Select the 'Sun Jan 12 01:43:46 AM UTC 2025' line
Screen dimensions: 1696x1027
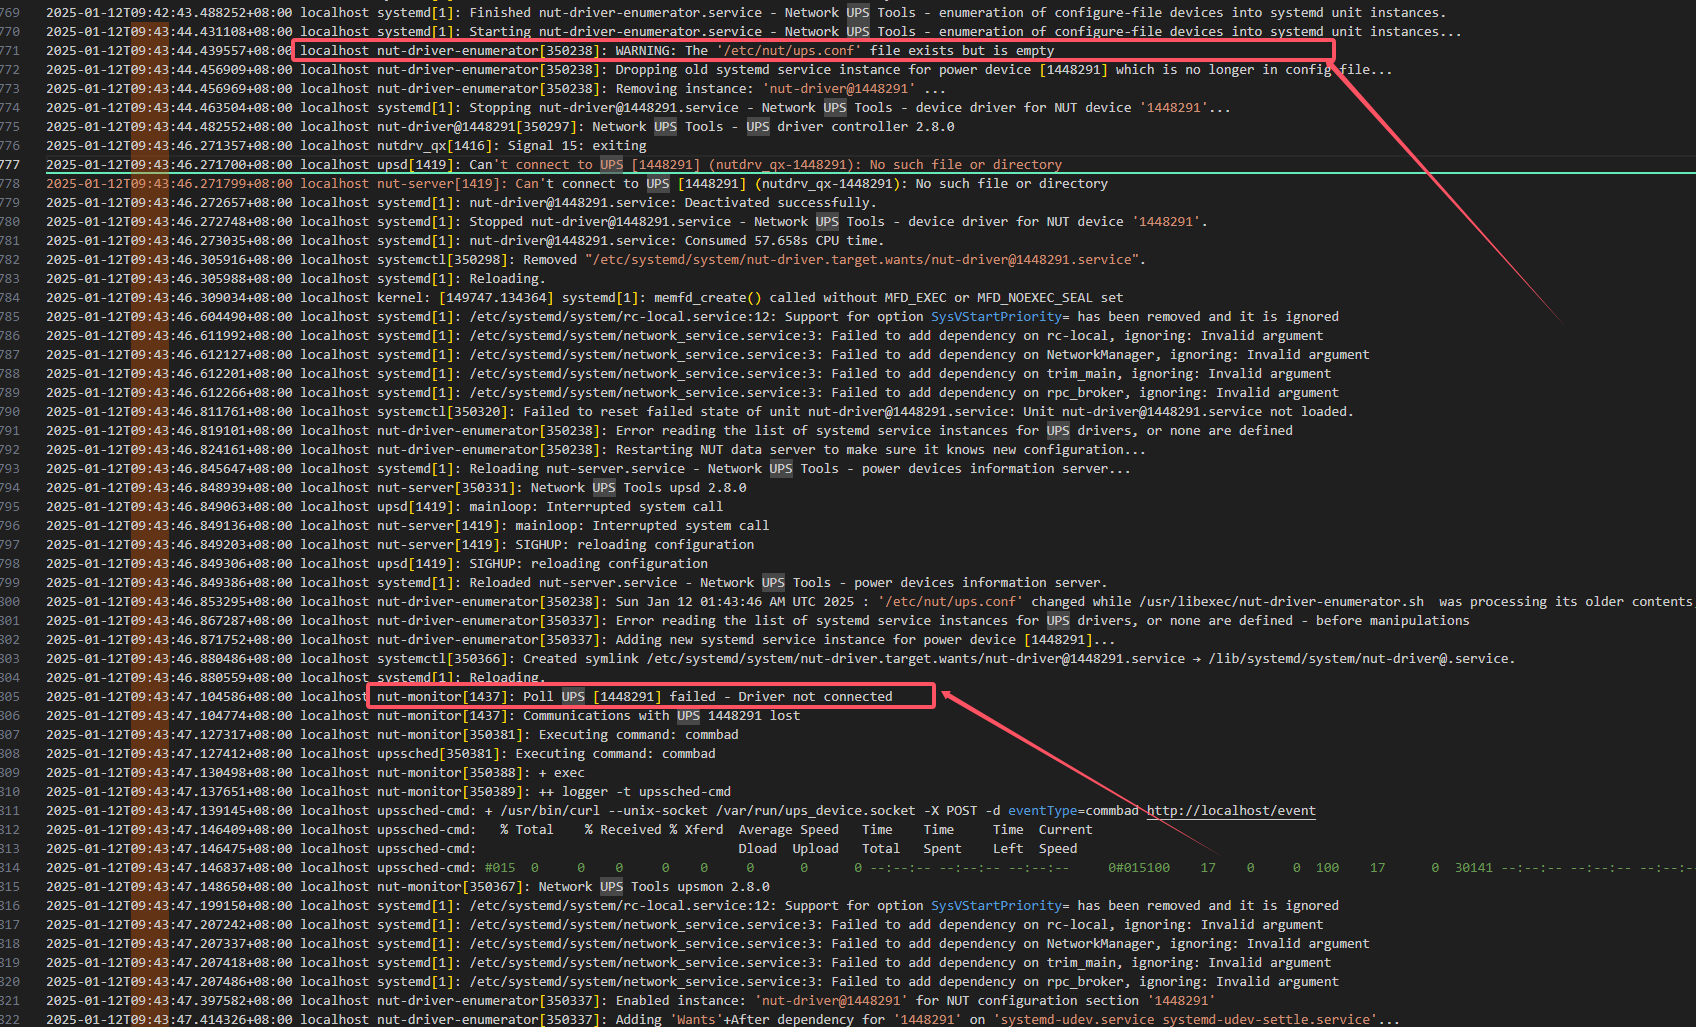point(869,602)
